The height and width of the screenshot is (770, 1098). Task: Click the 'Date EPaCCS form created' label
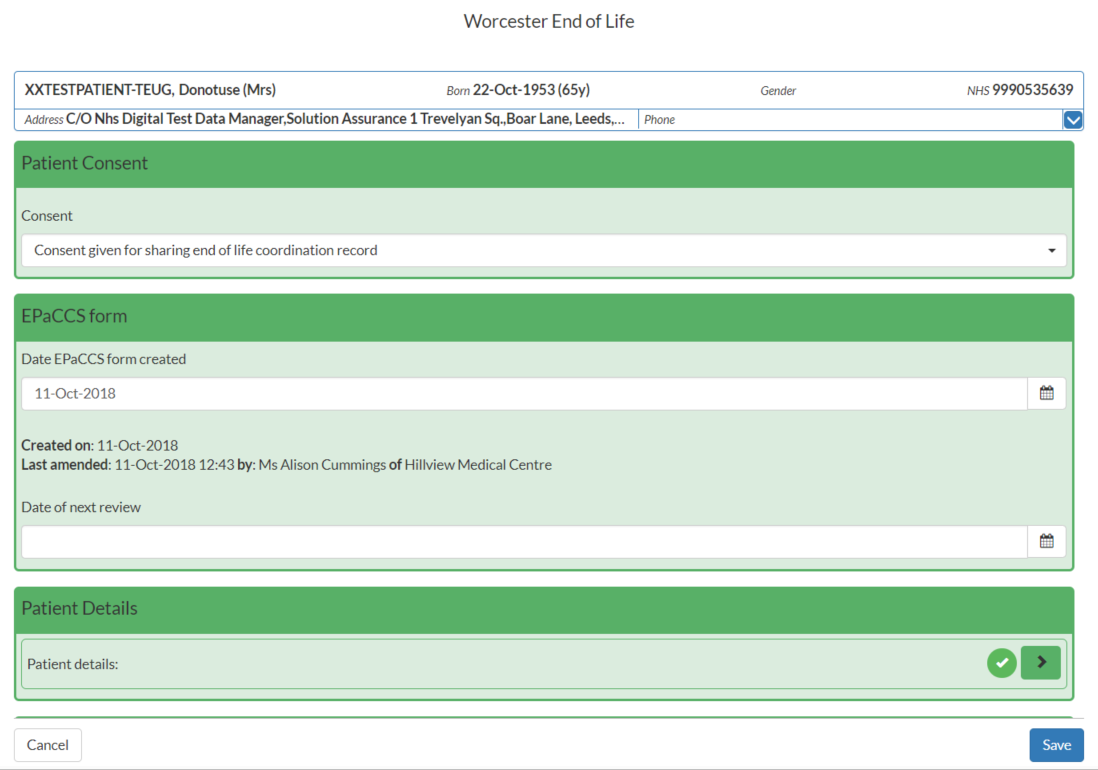104,359
